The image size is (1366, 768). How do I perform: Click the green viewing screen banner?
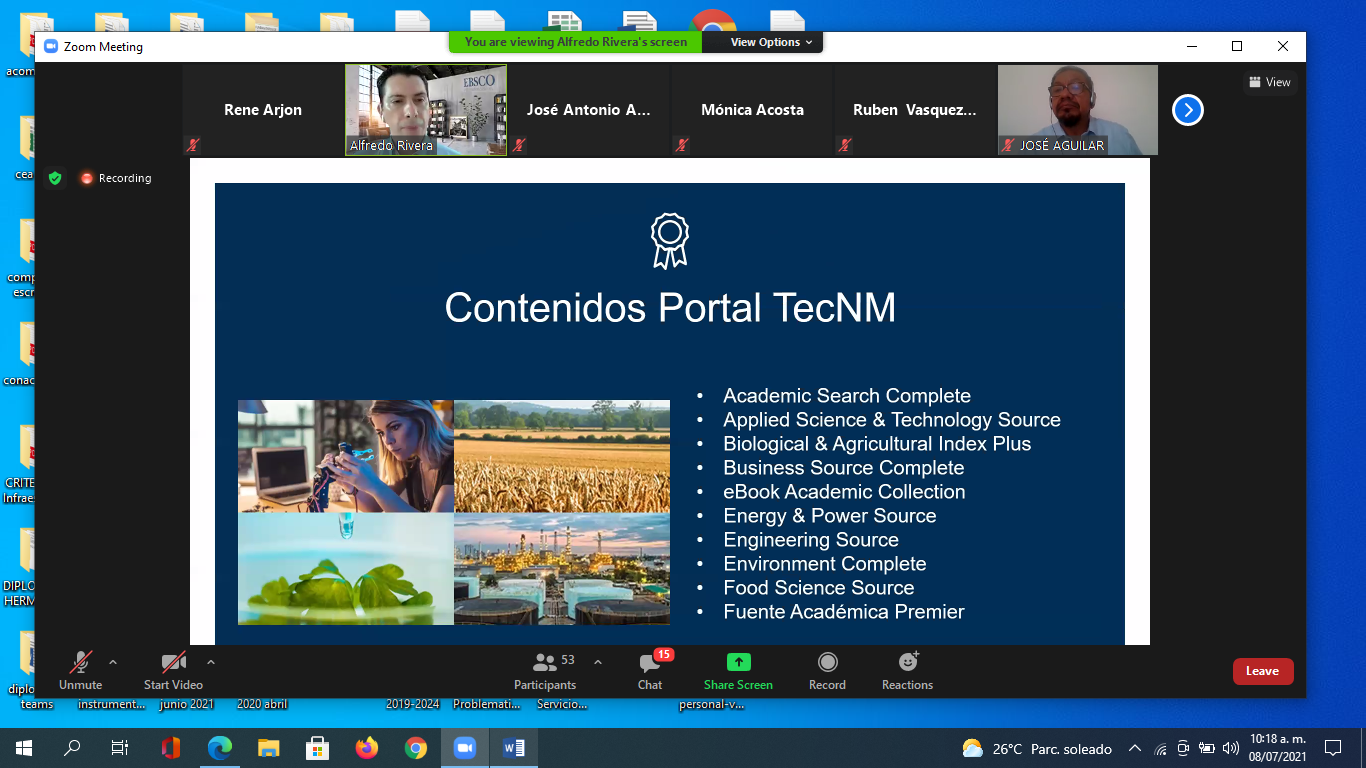coord(576,42)
